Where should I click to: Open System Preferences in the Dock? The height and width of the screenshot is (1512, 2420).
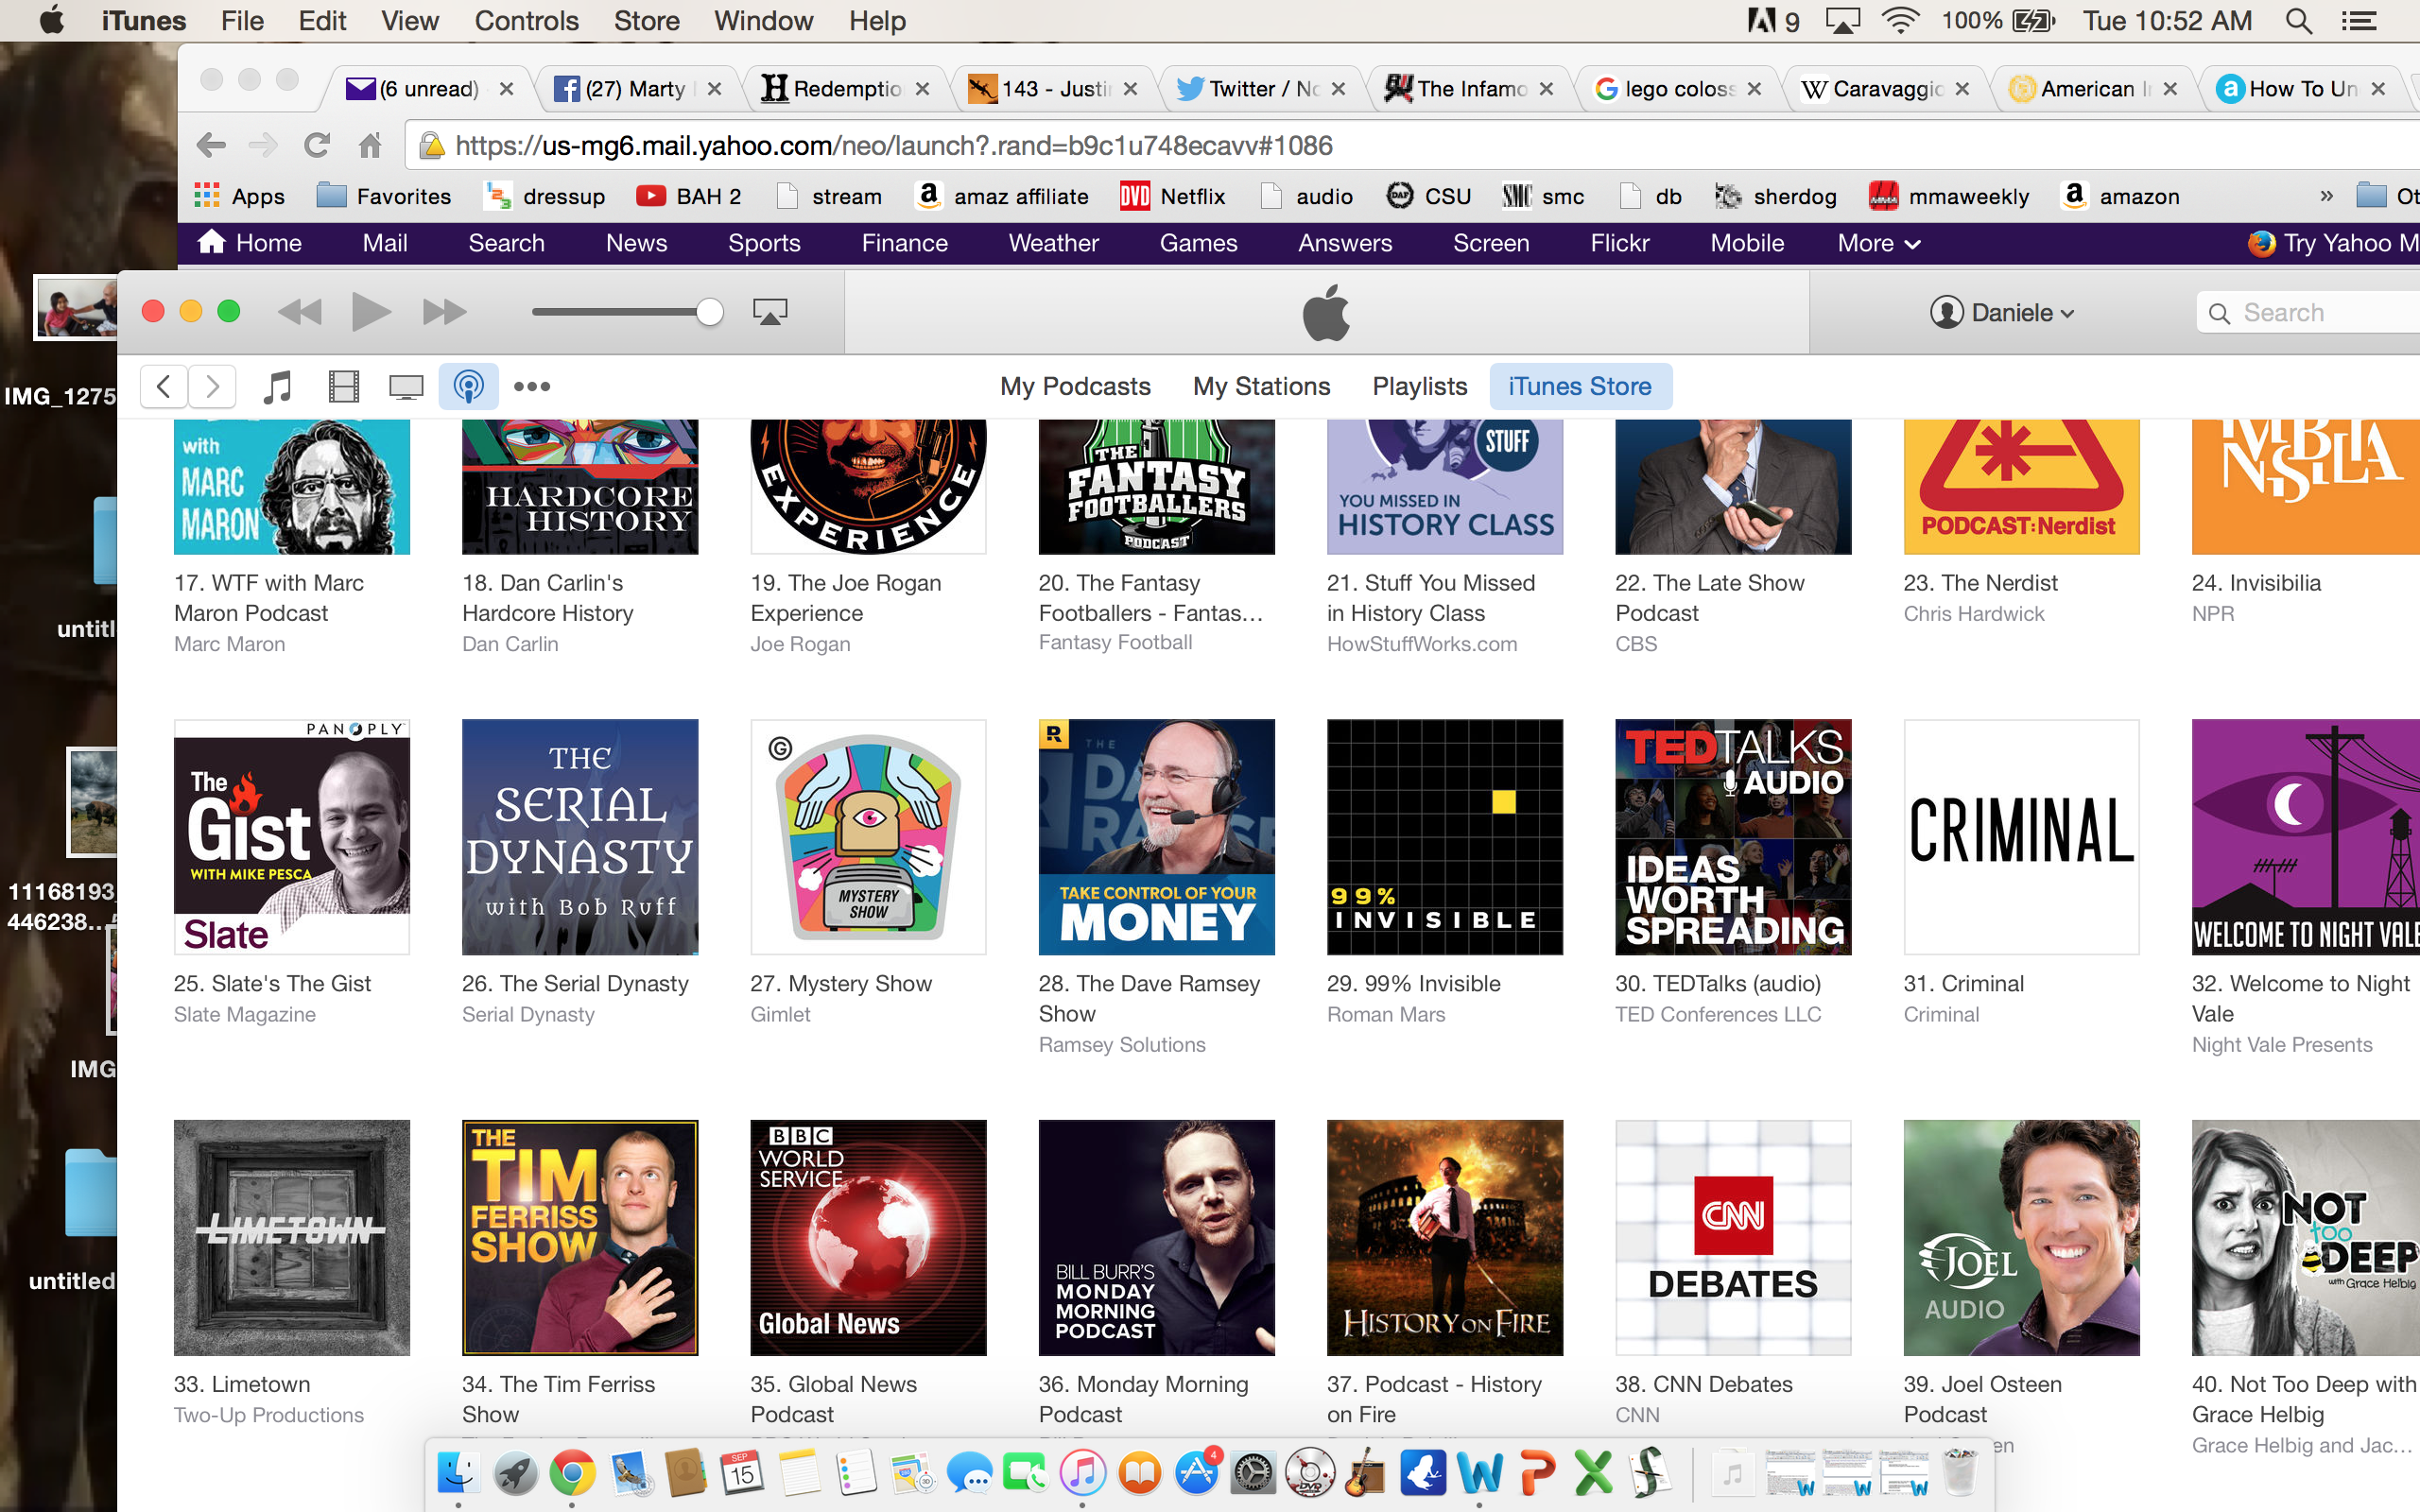[x=1253, y=1473]
